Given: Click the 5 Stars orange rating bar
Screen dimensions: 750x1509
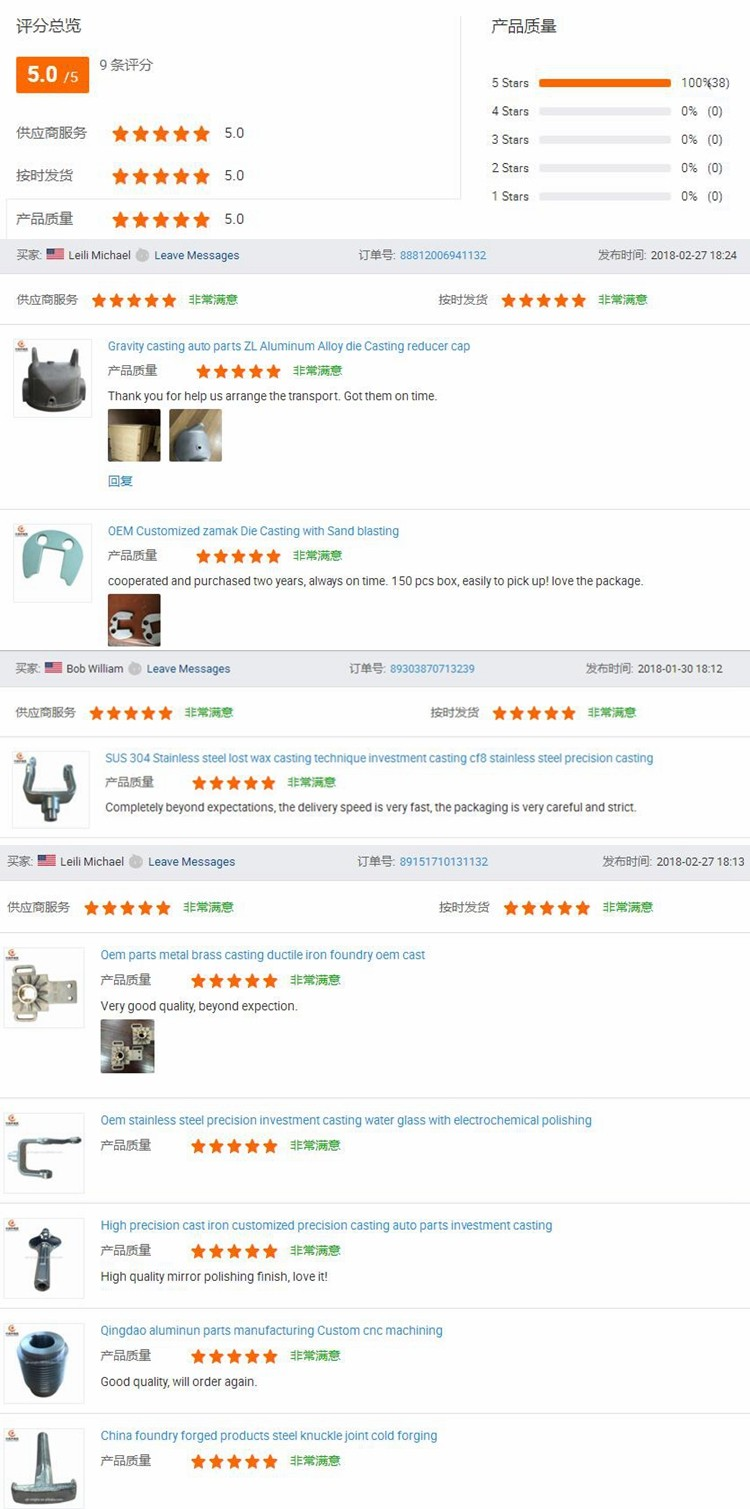Looking at the screenshot, I should point(605,83).
